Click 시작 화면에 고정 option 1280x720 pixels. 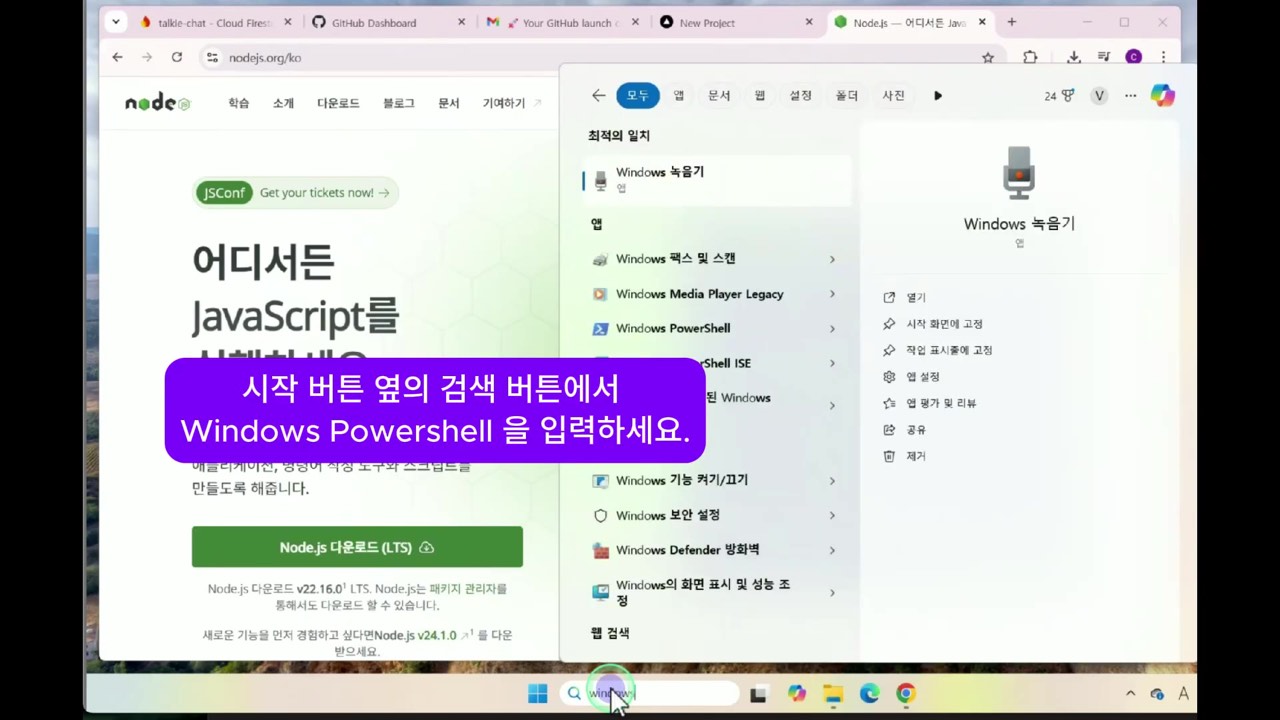(x=944, y=324)
